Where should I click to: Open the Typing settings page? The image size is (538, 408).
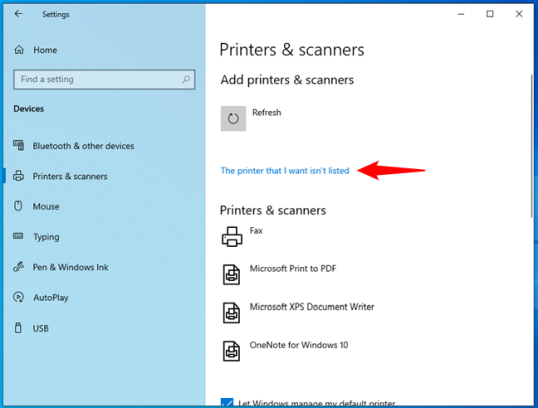coord(46,237)
